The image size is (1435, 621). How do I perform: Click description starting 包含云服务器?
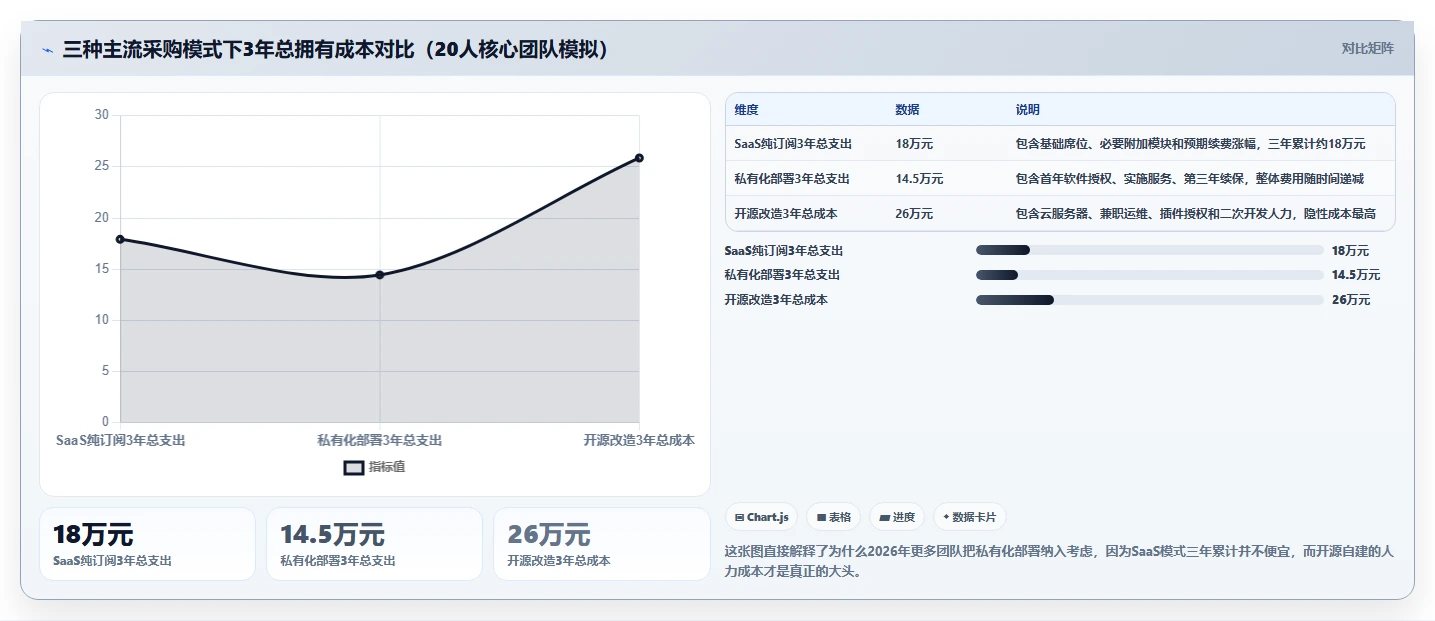tap(1195, 214)
